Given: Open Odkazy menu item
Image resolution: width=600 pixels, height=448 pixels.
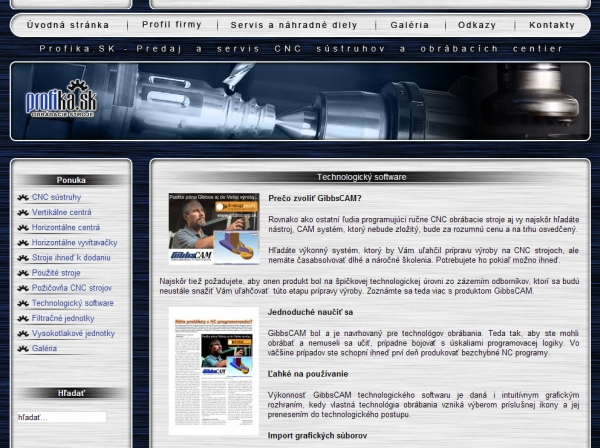Looking at the screenshot, I should (477, 25).
